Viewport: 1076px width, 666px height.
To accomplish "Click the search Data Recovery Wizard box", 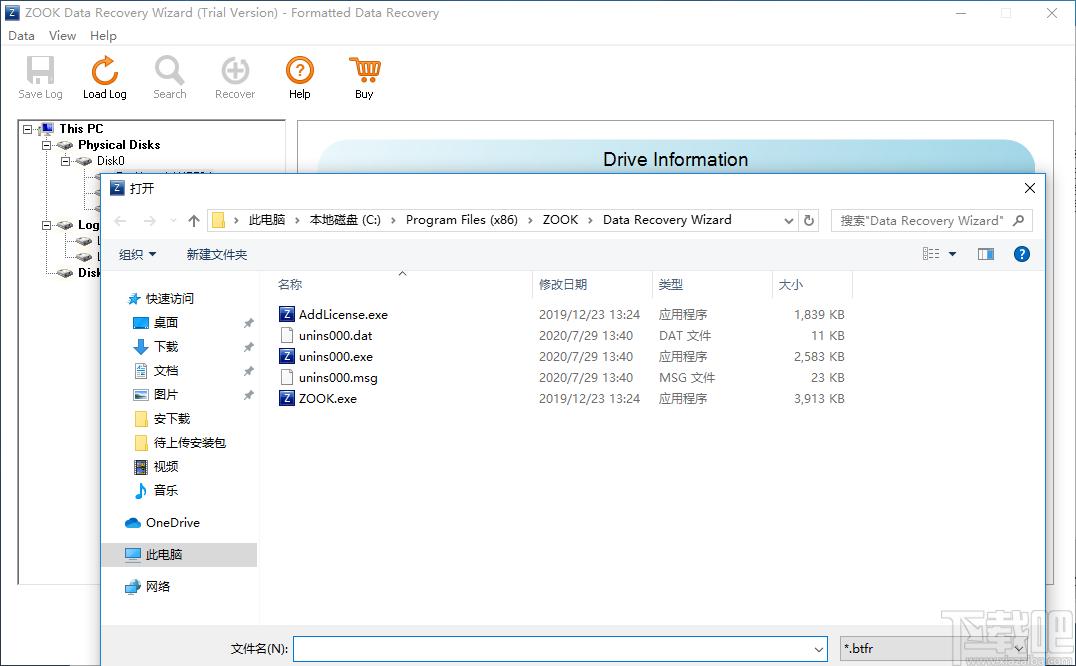I will click(931, 220).
